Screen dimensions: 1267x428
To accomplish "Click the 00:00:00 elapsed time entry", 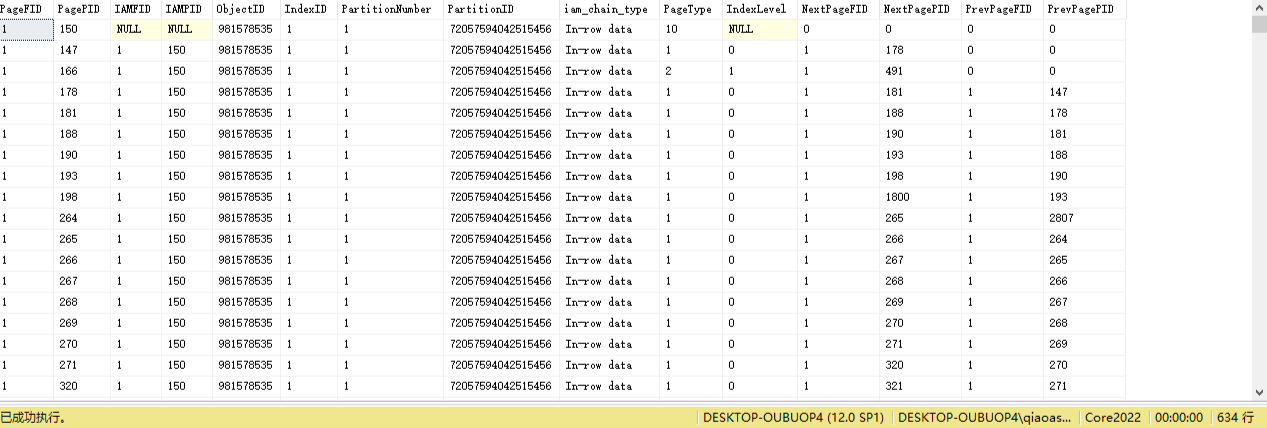I will pos(1179,418).
